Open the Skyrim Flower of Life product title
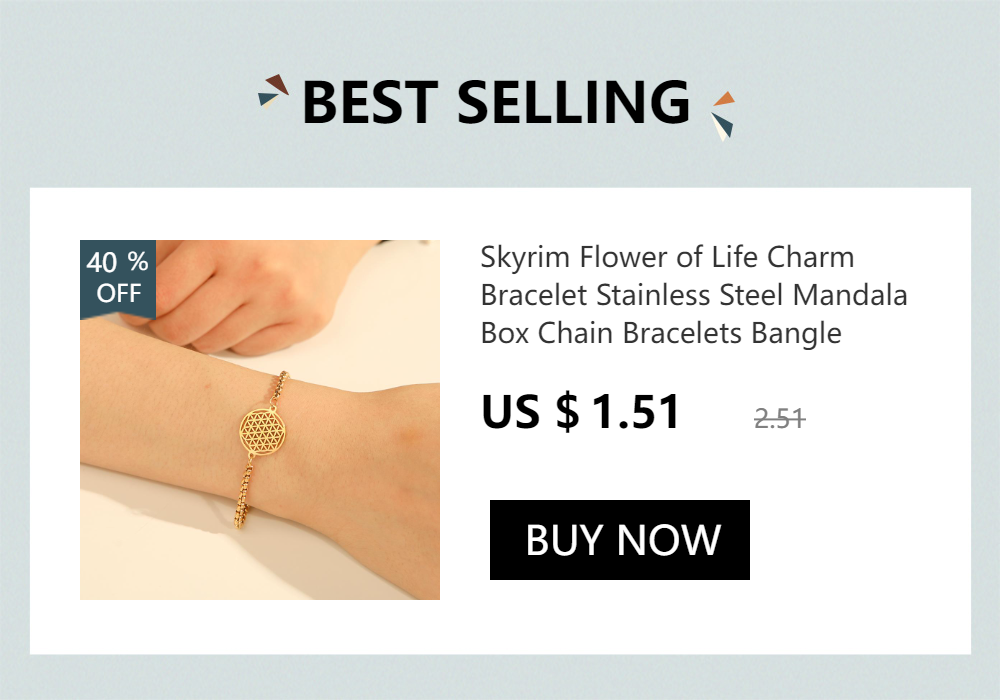The image size is (1000, 700). 694,295
